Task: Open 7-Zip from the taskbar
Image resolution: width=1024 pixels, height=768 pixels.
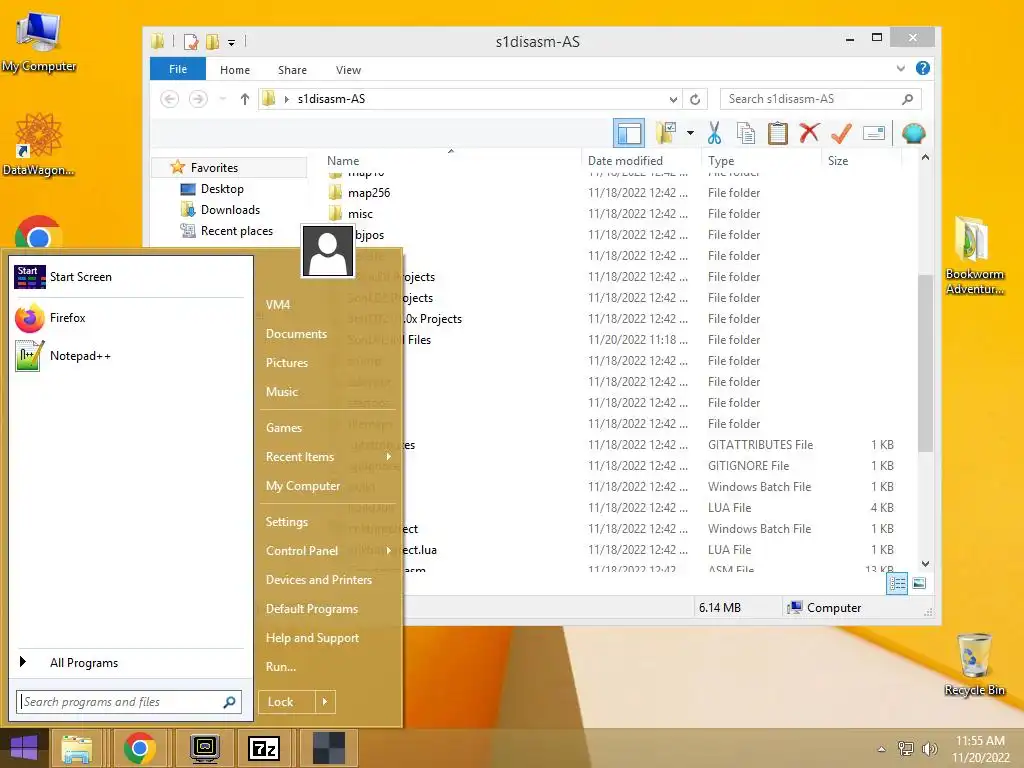Action: pyautogui.click(x=264, y=748)
